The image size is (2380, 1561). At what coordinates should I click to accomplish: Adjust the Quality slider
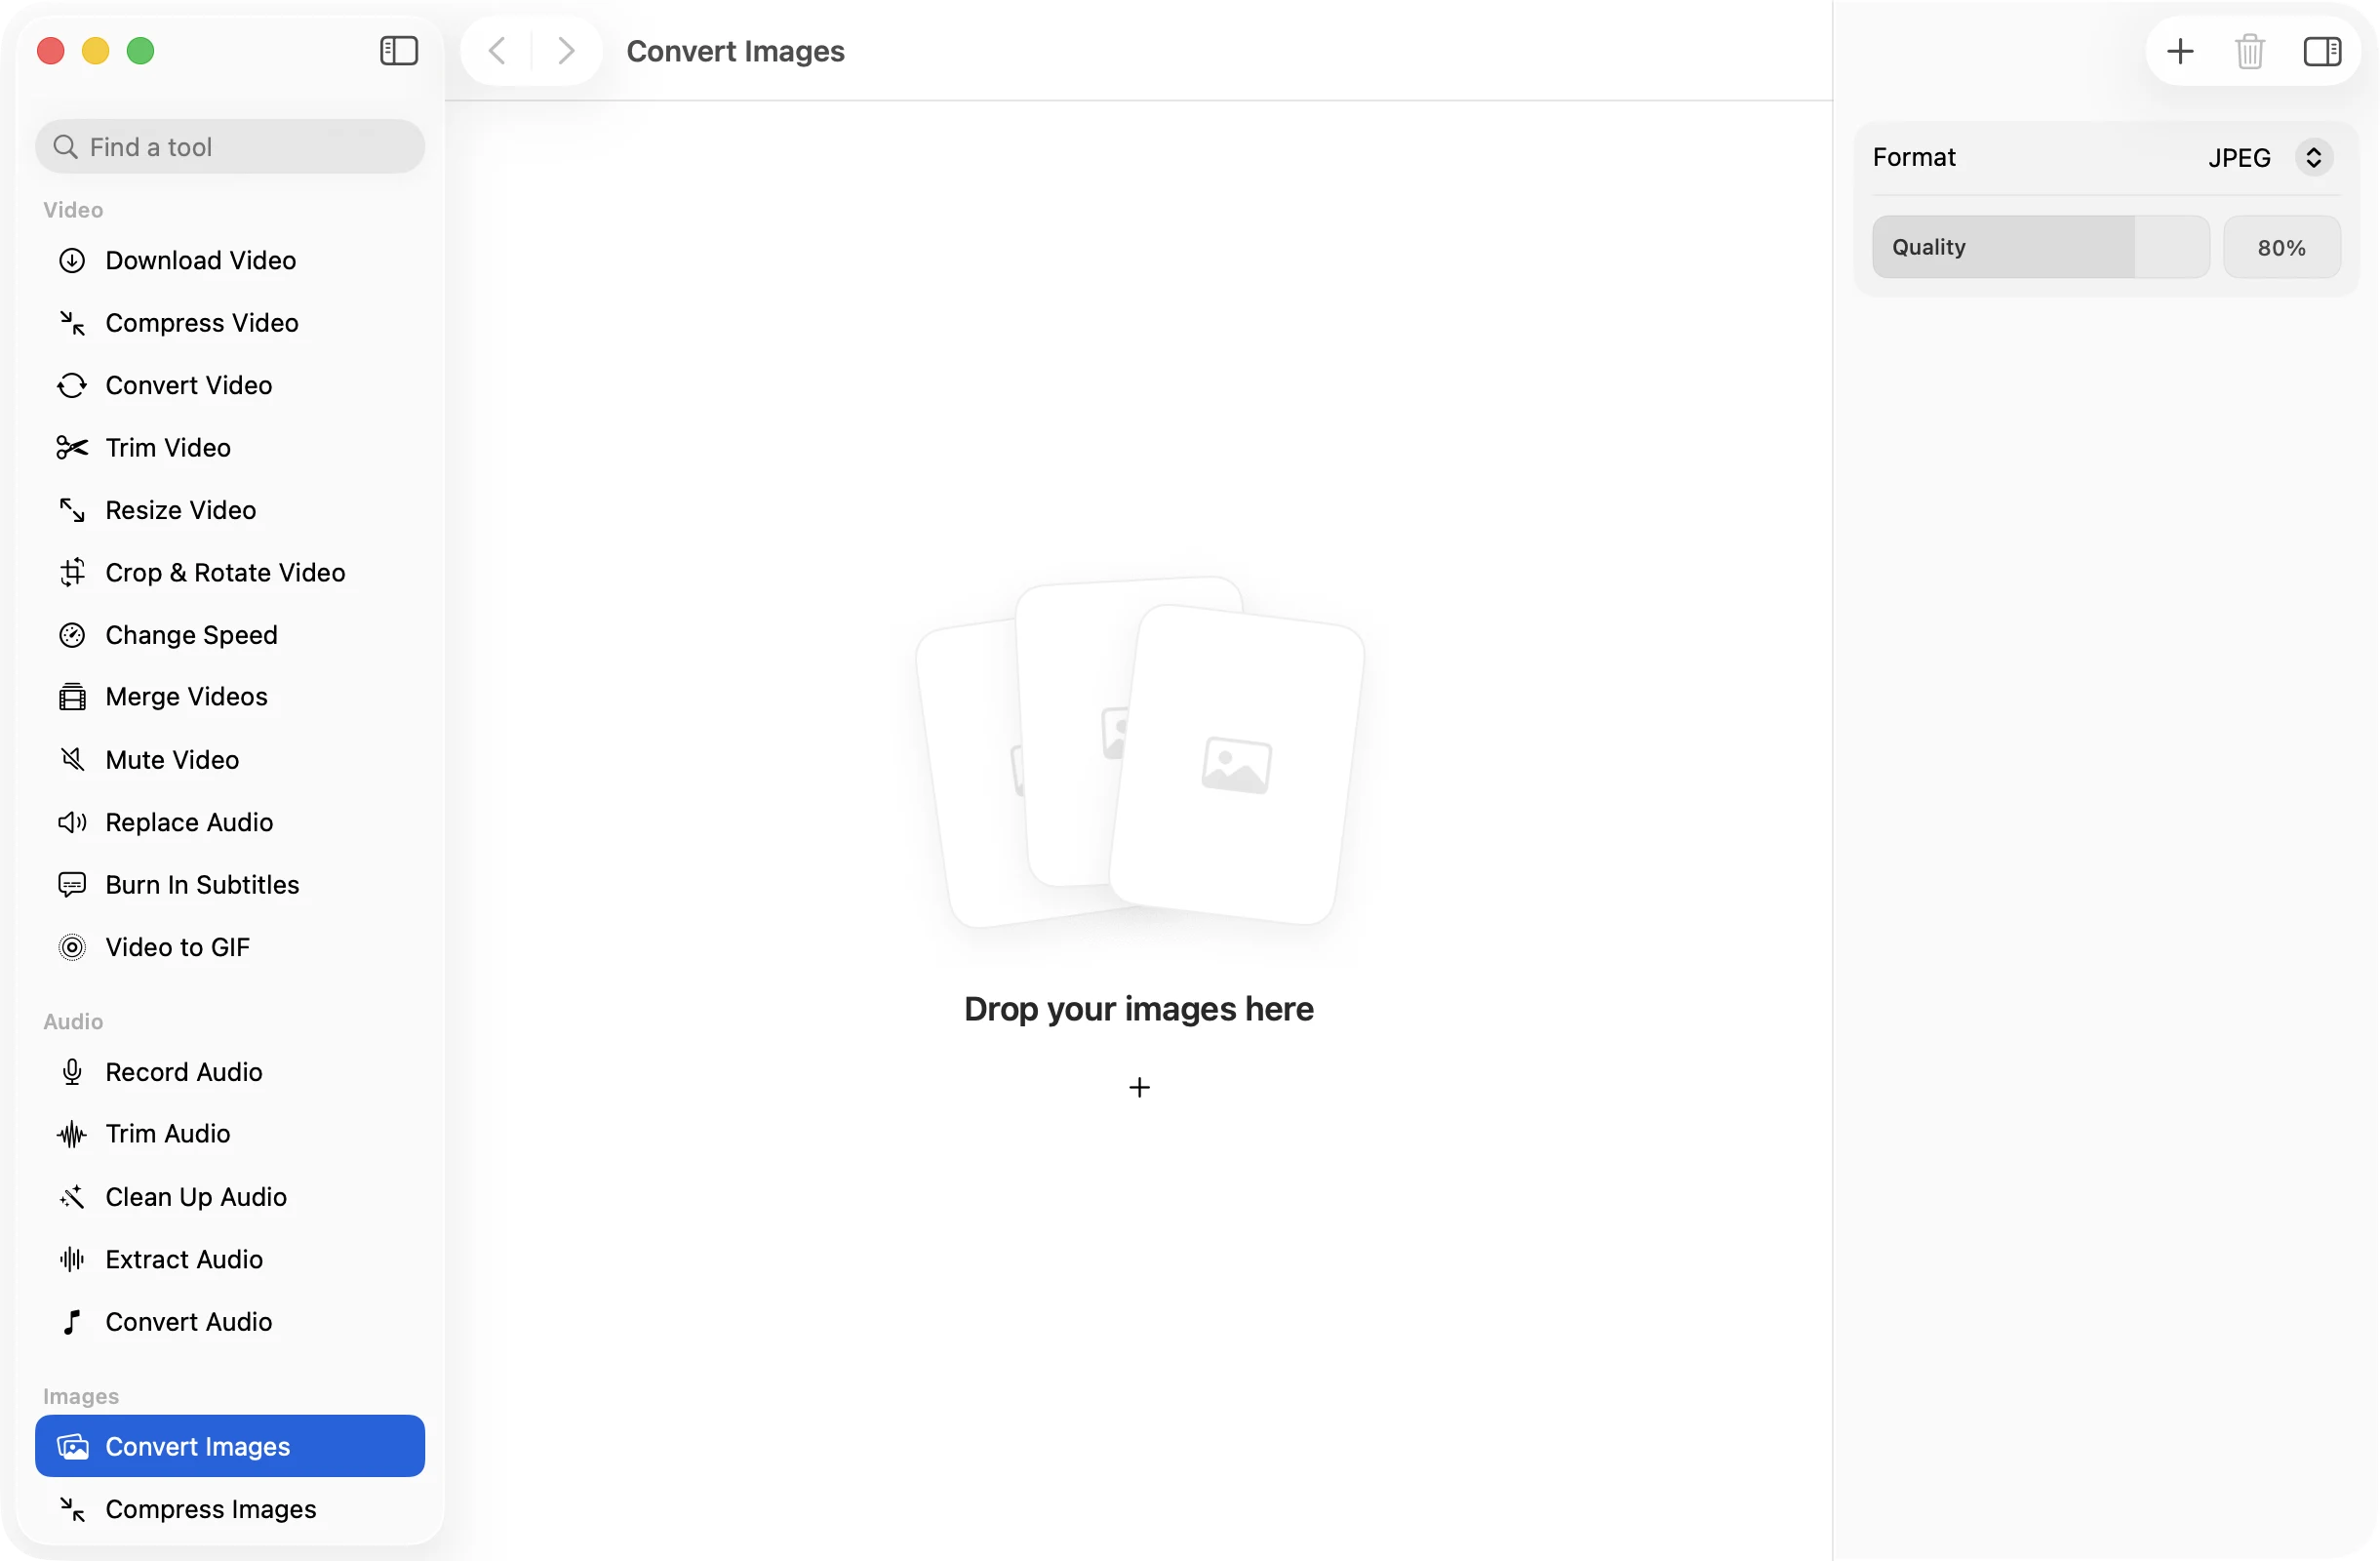[x=2041, y=247]
